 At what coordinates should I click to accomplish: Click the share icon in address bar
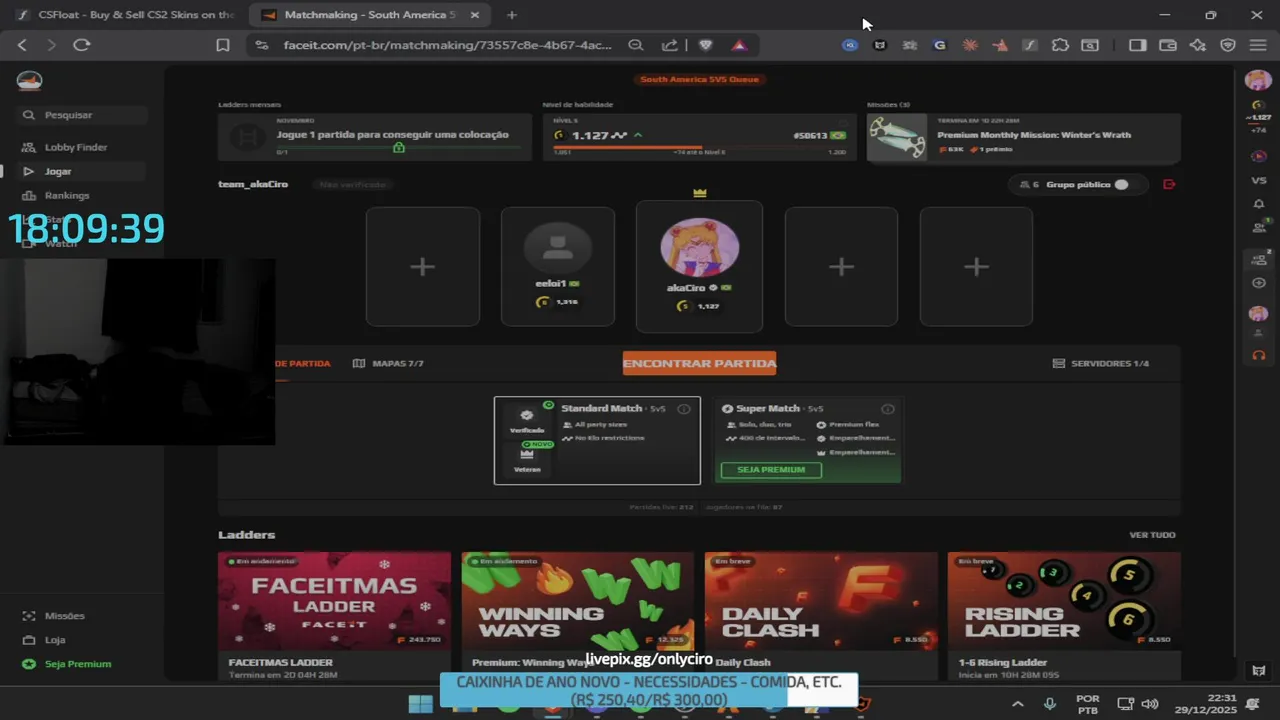coord(670,45)
